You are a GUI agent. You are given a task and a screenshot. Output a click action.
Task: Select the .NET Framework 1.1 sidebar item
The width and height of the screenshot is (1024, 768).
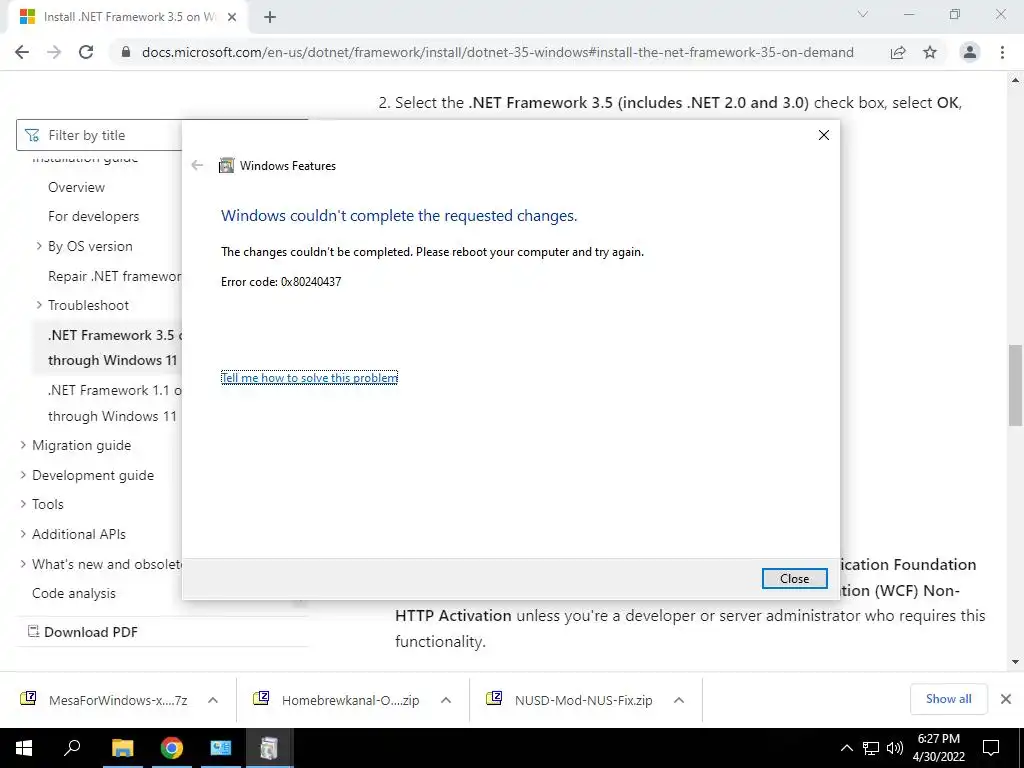click(112, 403)
